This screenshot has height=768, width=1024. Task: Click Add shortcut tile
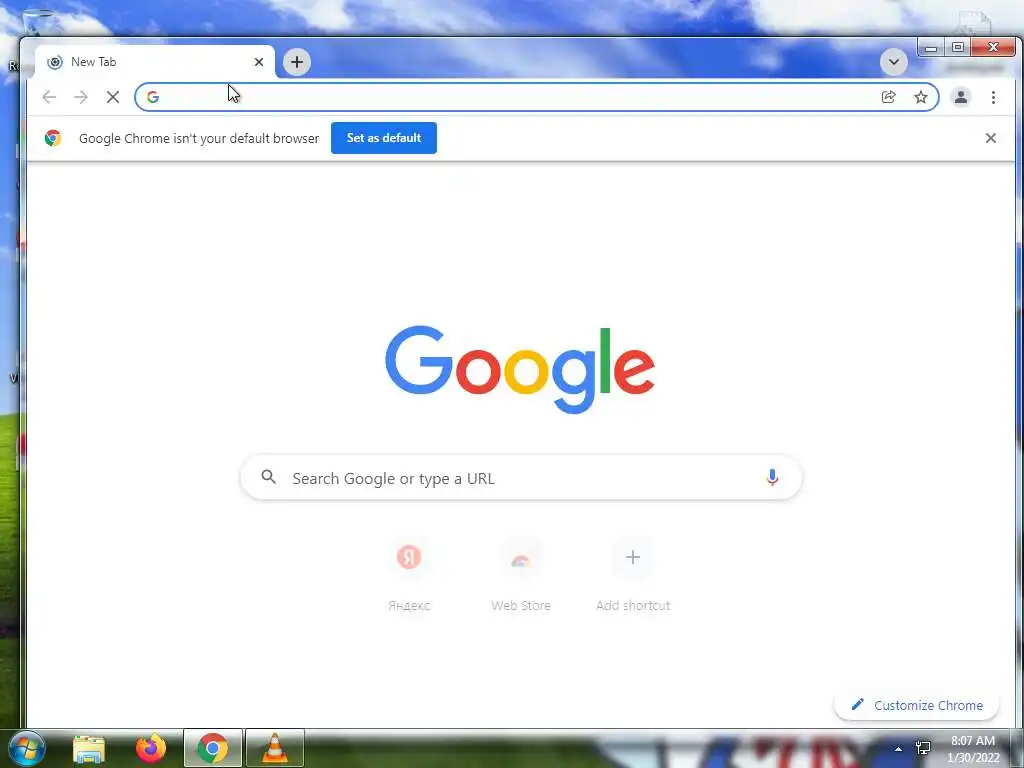click(x=633, y=575)
